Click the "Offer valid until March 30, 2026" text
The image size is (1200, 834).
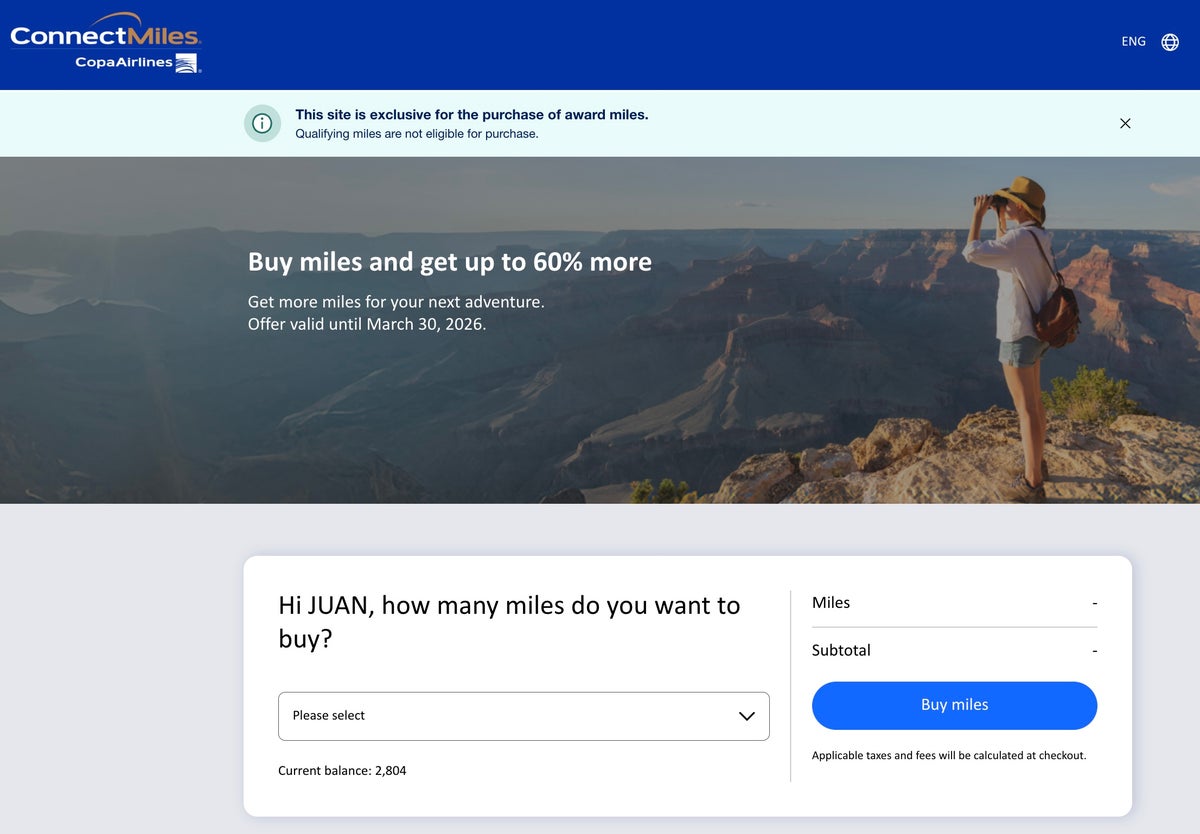pyautogui.click(x=367, y=324)
